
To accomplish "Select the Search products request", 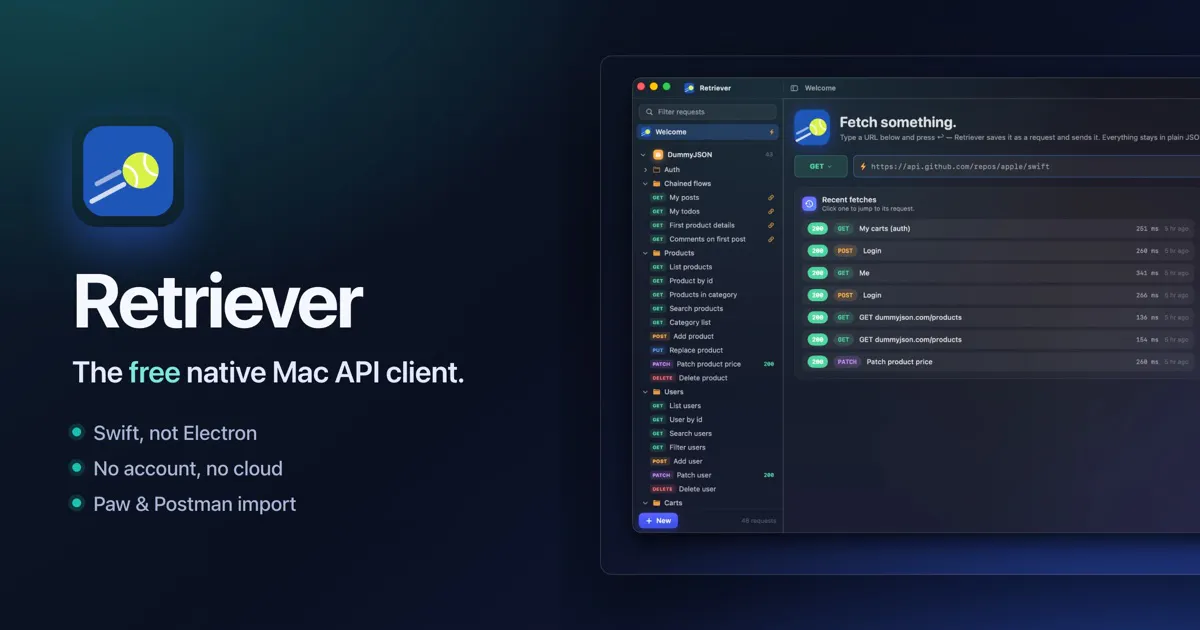I will pyautogui.click(x=707, y=309).
